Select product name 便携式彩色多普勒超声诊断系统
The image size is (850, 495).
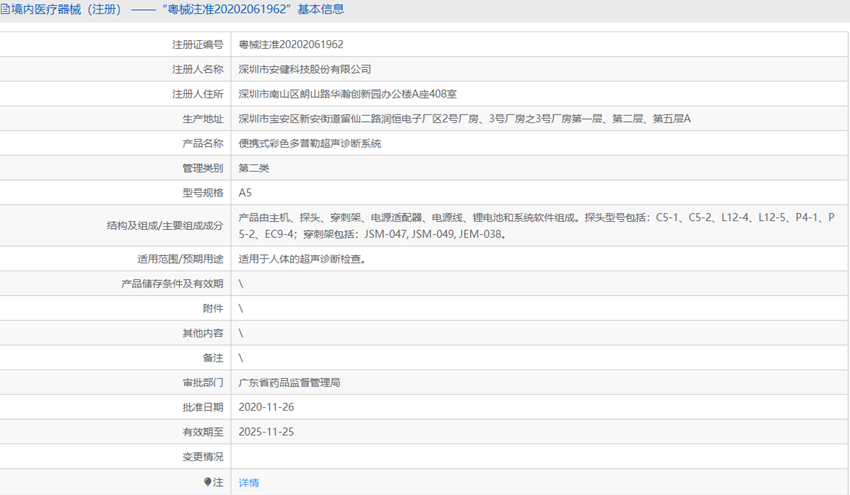[310, 144]
